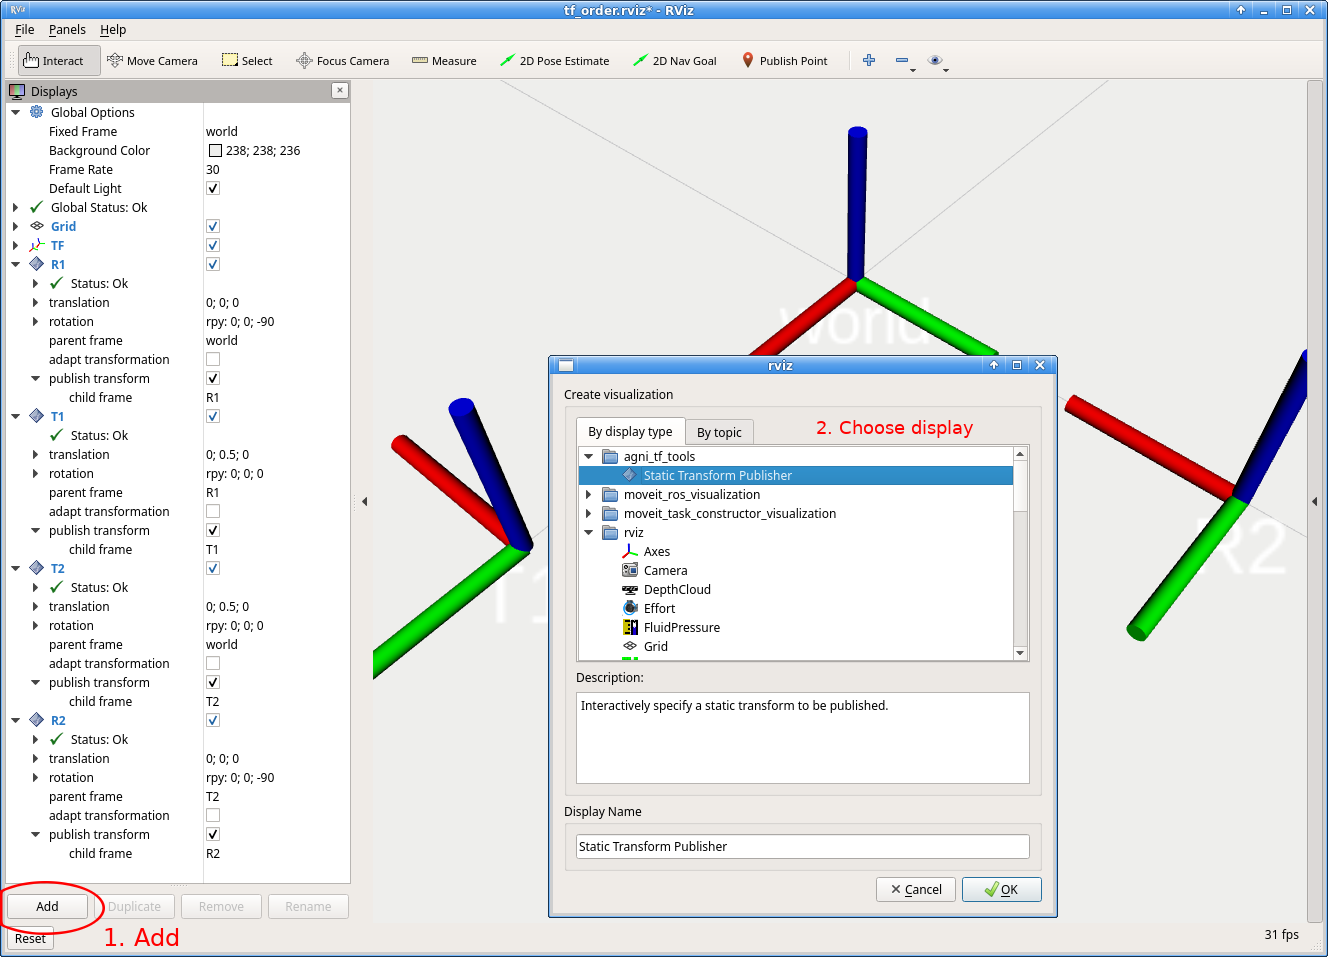Click the blue plus icon to add a tool
Viewport: 1328px width, 957px height.
868,60
